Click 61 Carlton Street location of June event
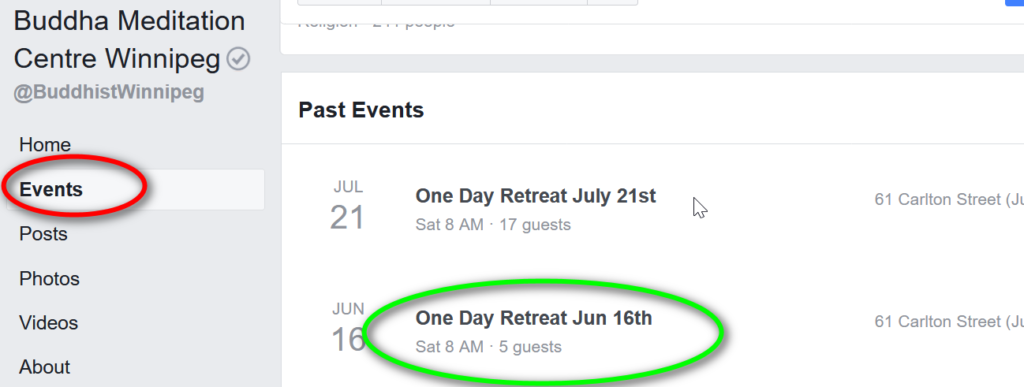This screenshot has height=387, width=1024. click(949, 322)
